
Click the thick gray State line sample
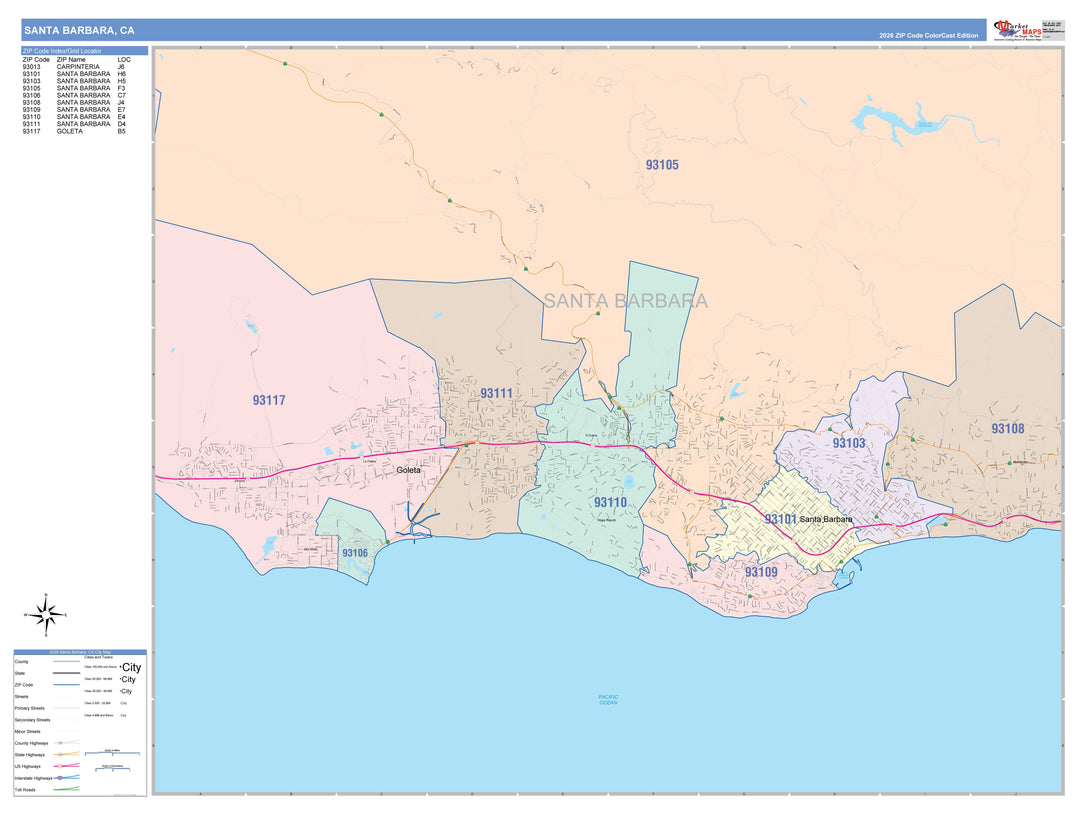[x=67, y=673]
